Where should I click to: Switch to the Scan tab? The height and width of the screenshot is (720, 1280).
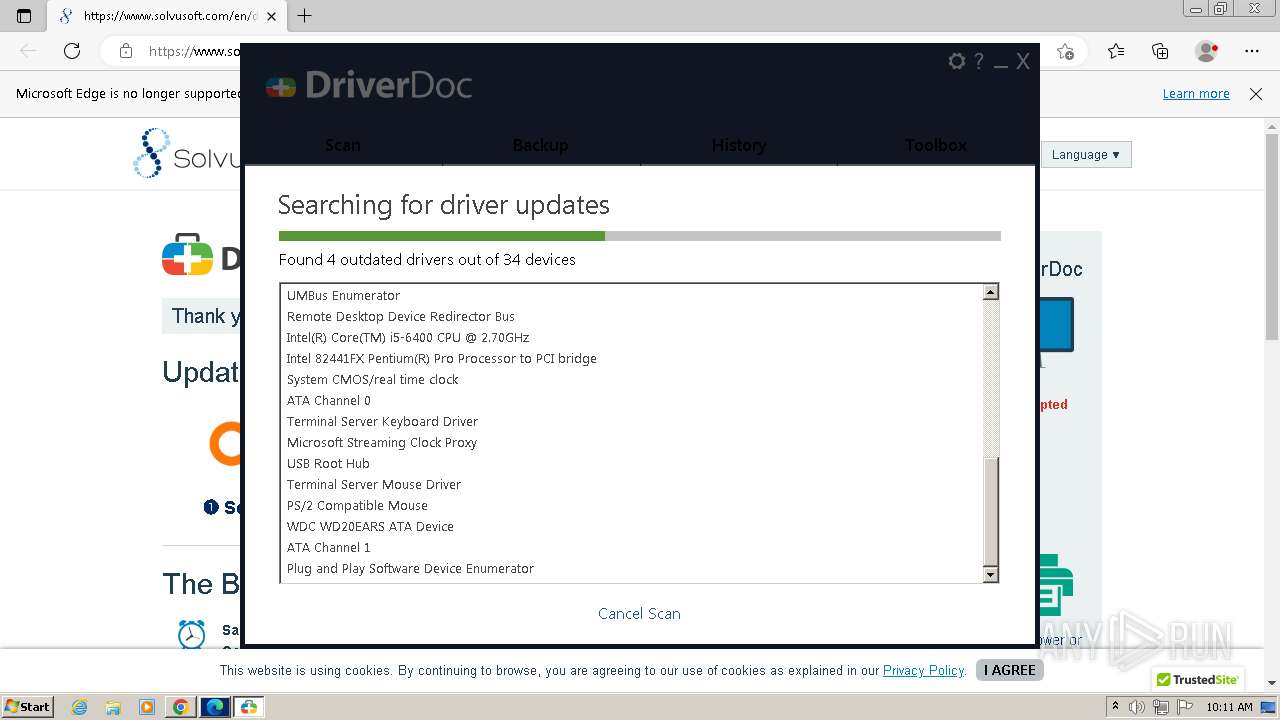(x=343, y=145)
